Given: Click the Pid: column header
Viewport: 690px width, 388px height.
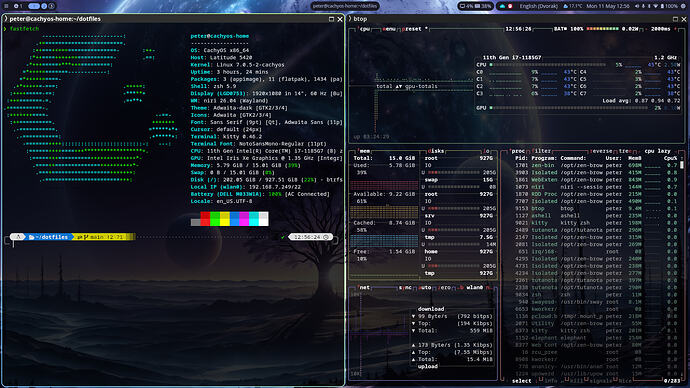Looking at the screenshot, I should (x=521, y=158).
